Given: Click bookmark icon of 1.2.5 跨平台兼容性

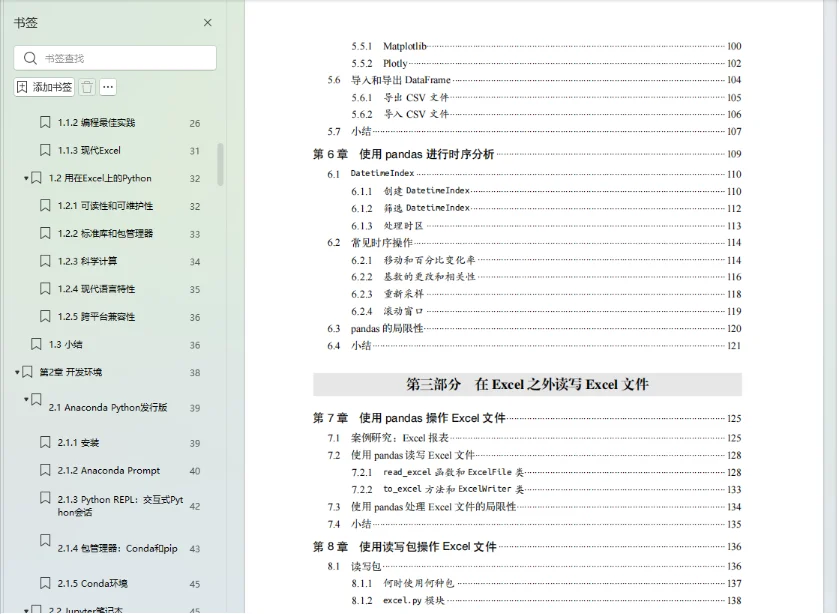Looking at the screenshot, I should click(45, 316).
